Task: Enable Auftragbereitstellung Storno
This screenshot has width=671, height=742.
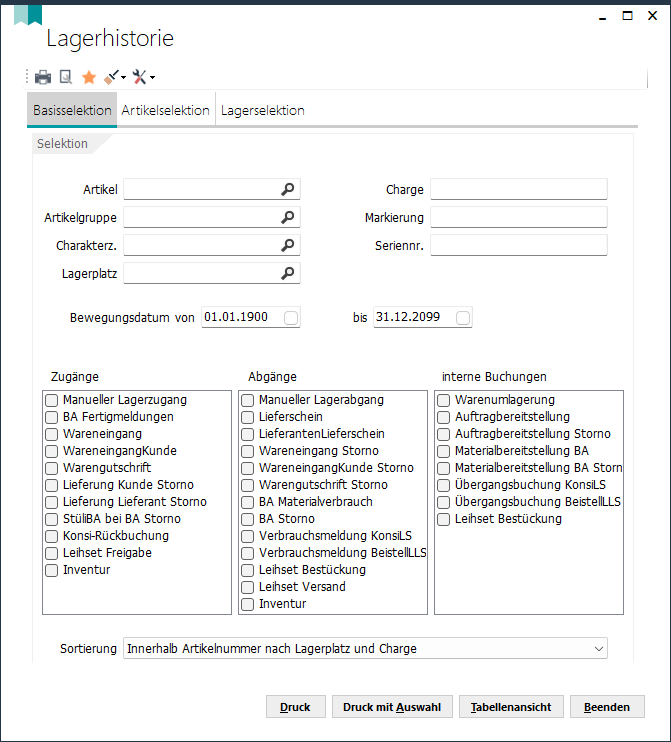Action: click(x=443, y=434)
